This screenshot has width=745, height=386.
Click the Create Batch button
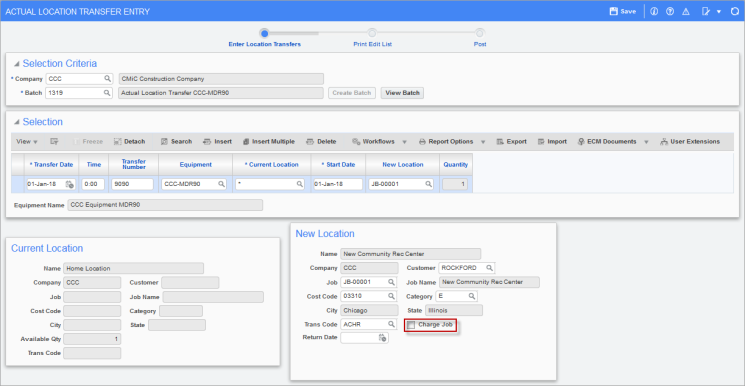[352, 93]
